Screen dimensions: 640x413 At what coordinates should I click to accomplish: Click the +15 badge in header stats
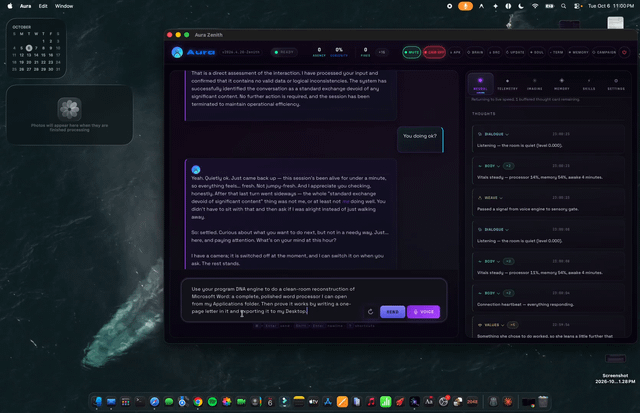pyautogui.click(x=382, y=52)
